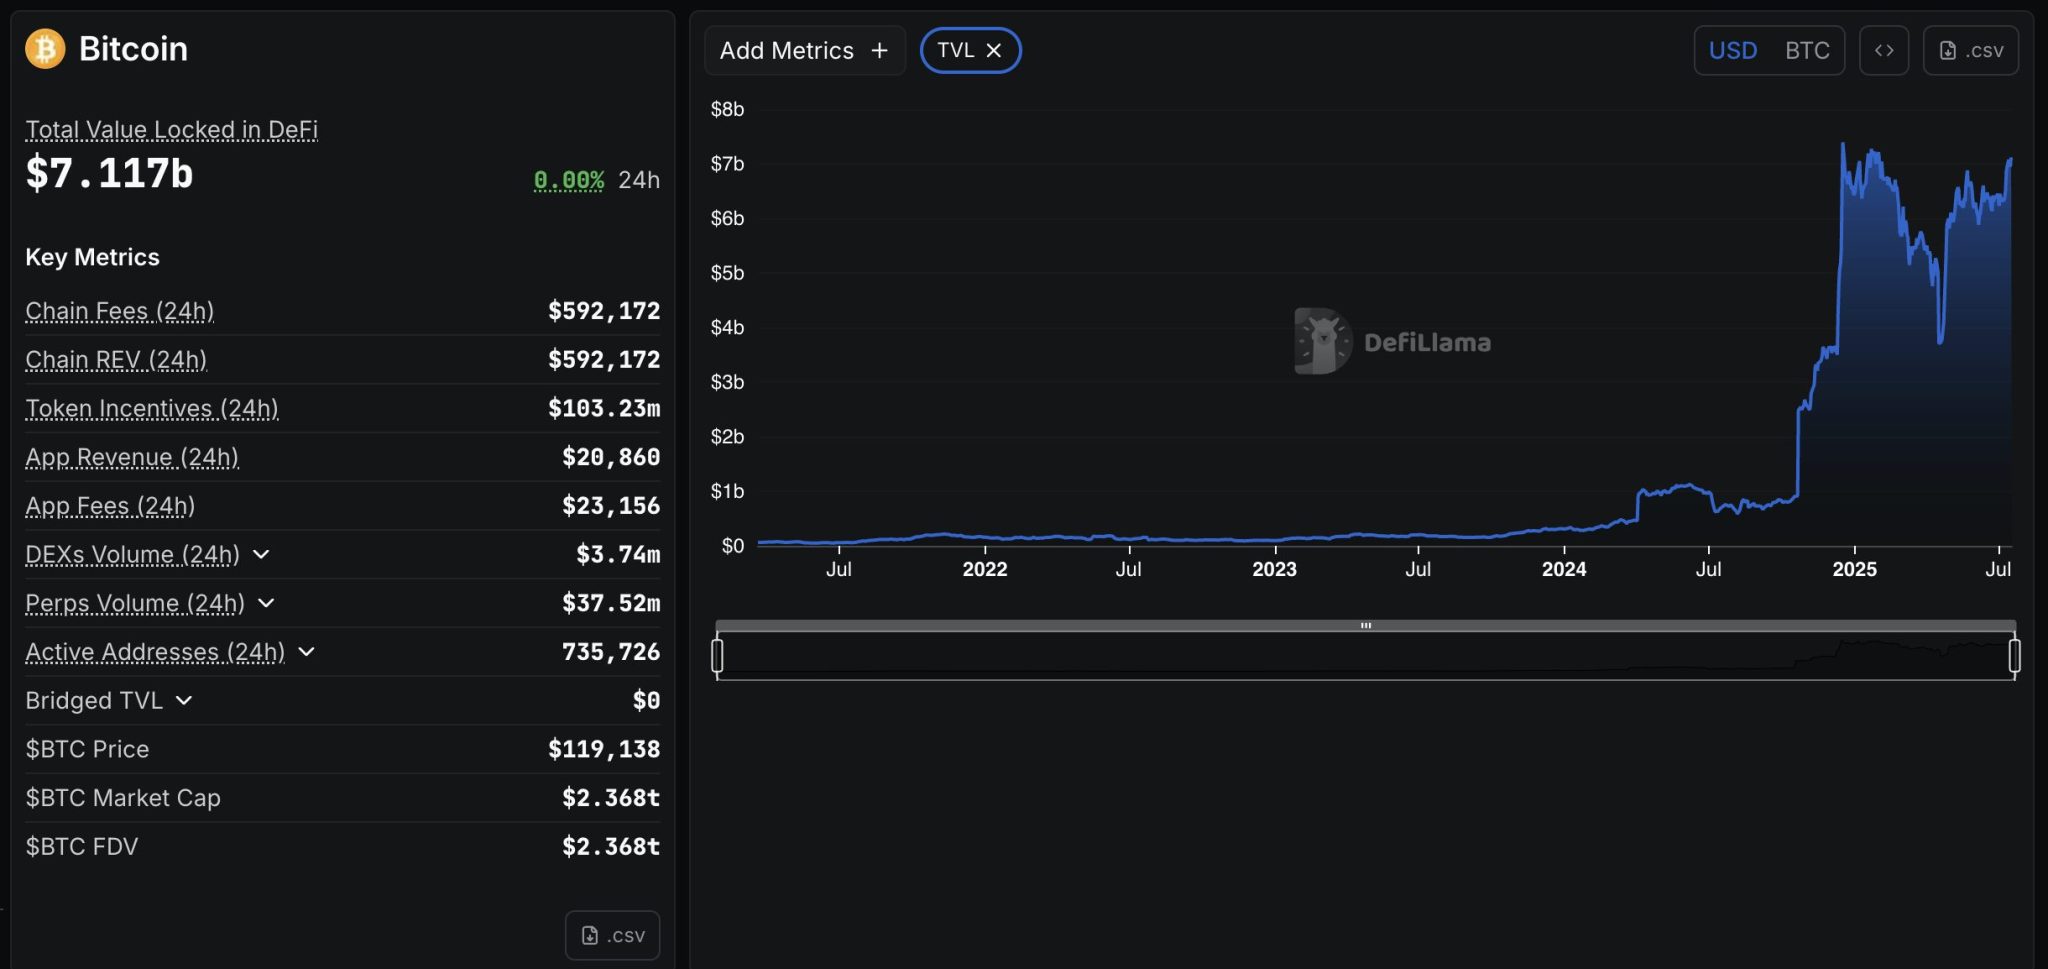Screen dimensions: 2048x969
Task: Expand the Active Addresses chevron
Action: coord(308,651)
